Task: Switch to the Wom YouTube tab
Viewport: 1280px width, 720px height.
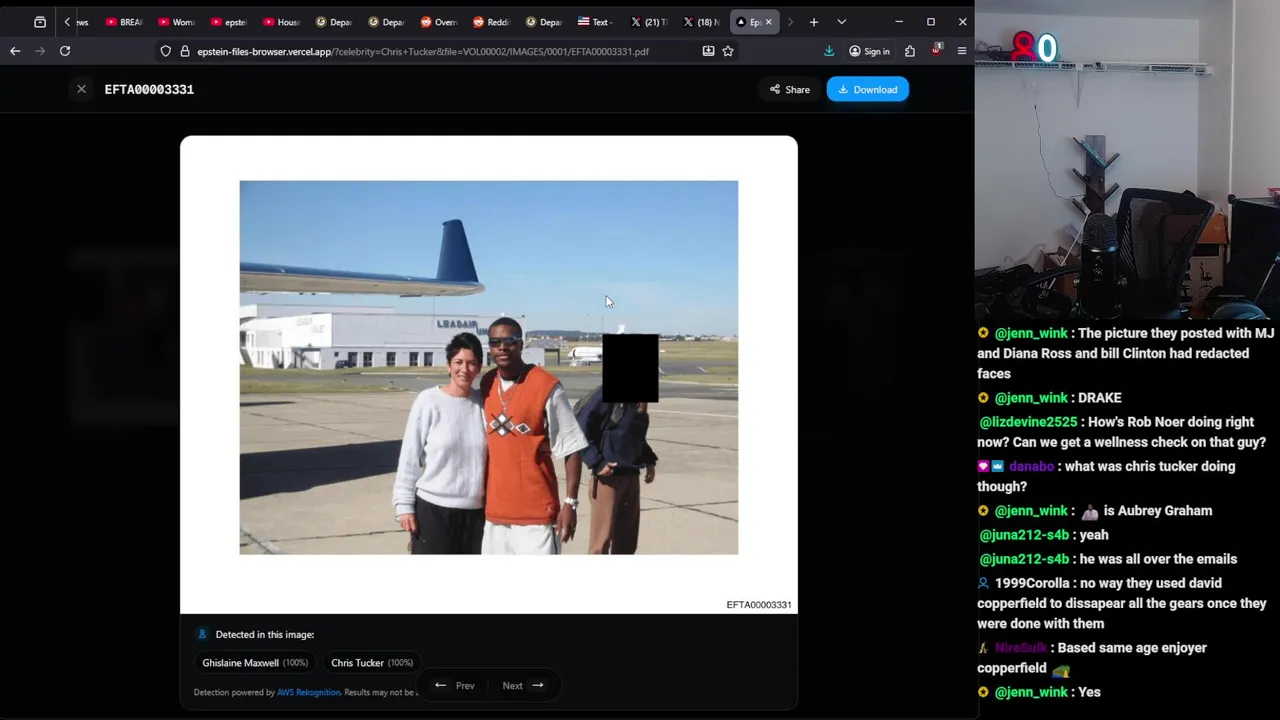Action: [x=176, y=22]
